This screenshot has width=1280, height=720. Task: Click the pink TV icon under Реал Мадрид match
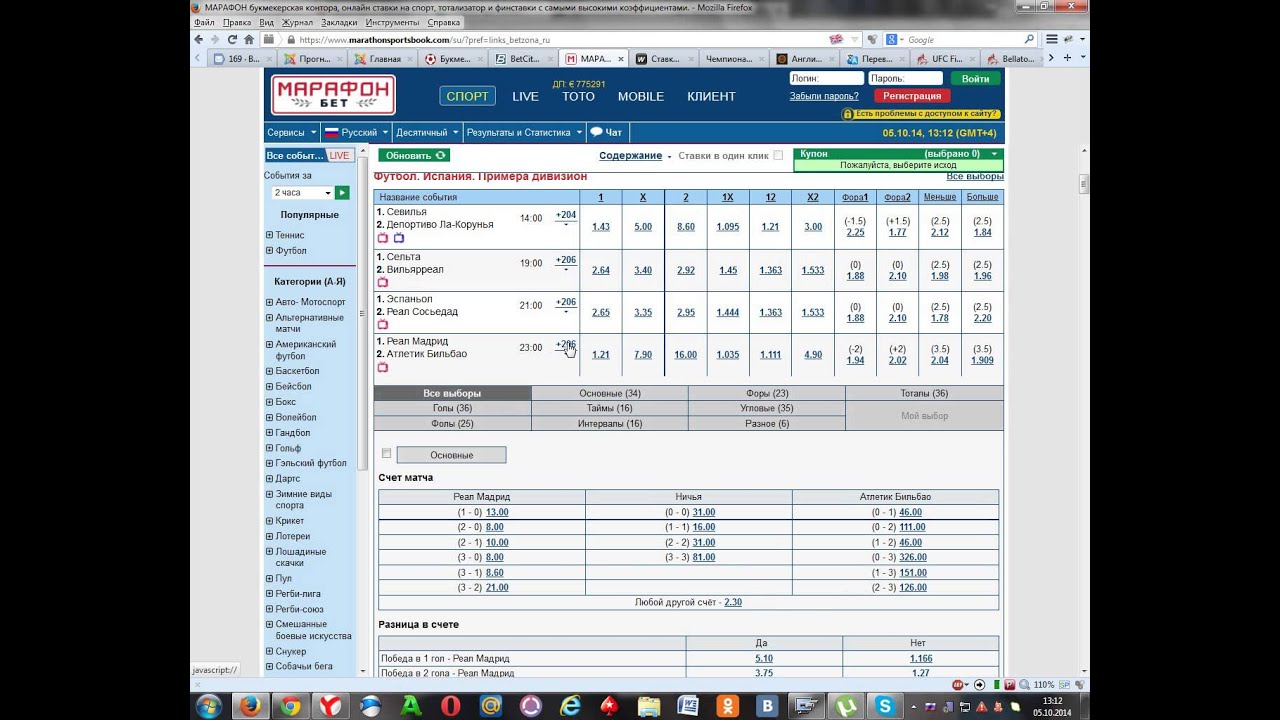pos(382,367)
